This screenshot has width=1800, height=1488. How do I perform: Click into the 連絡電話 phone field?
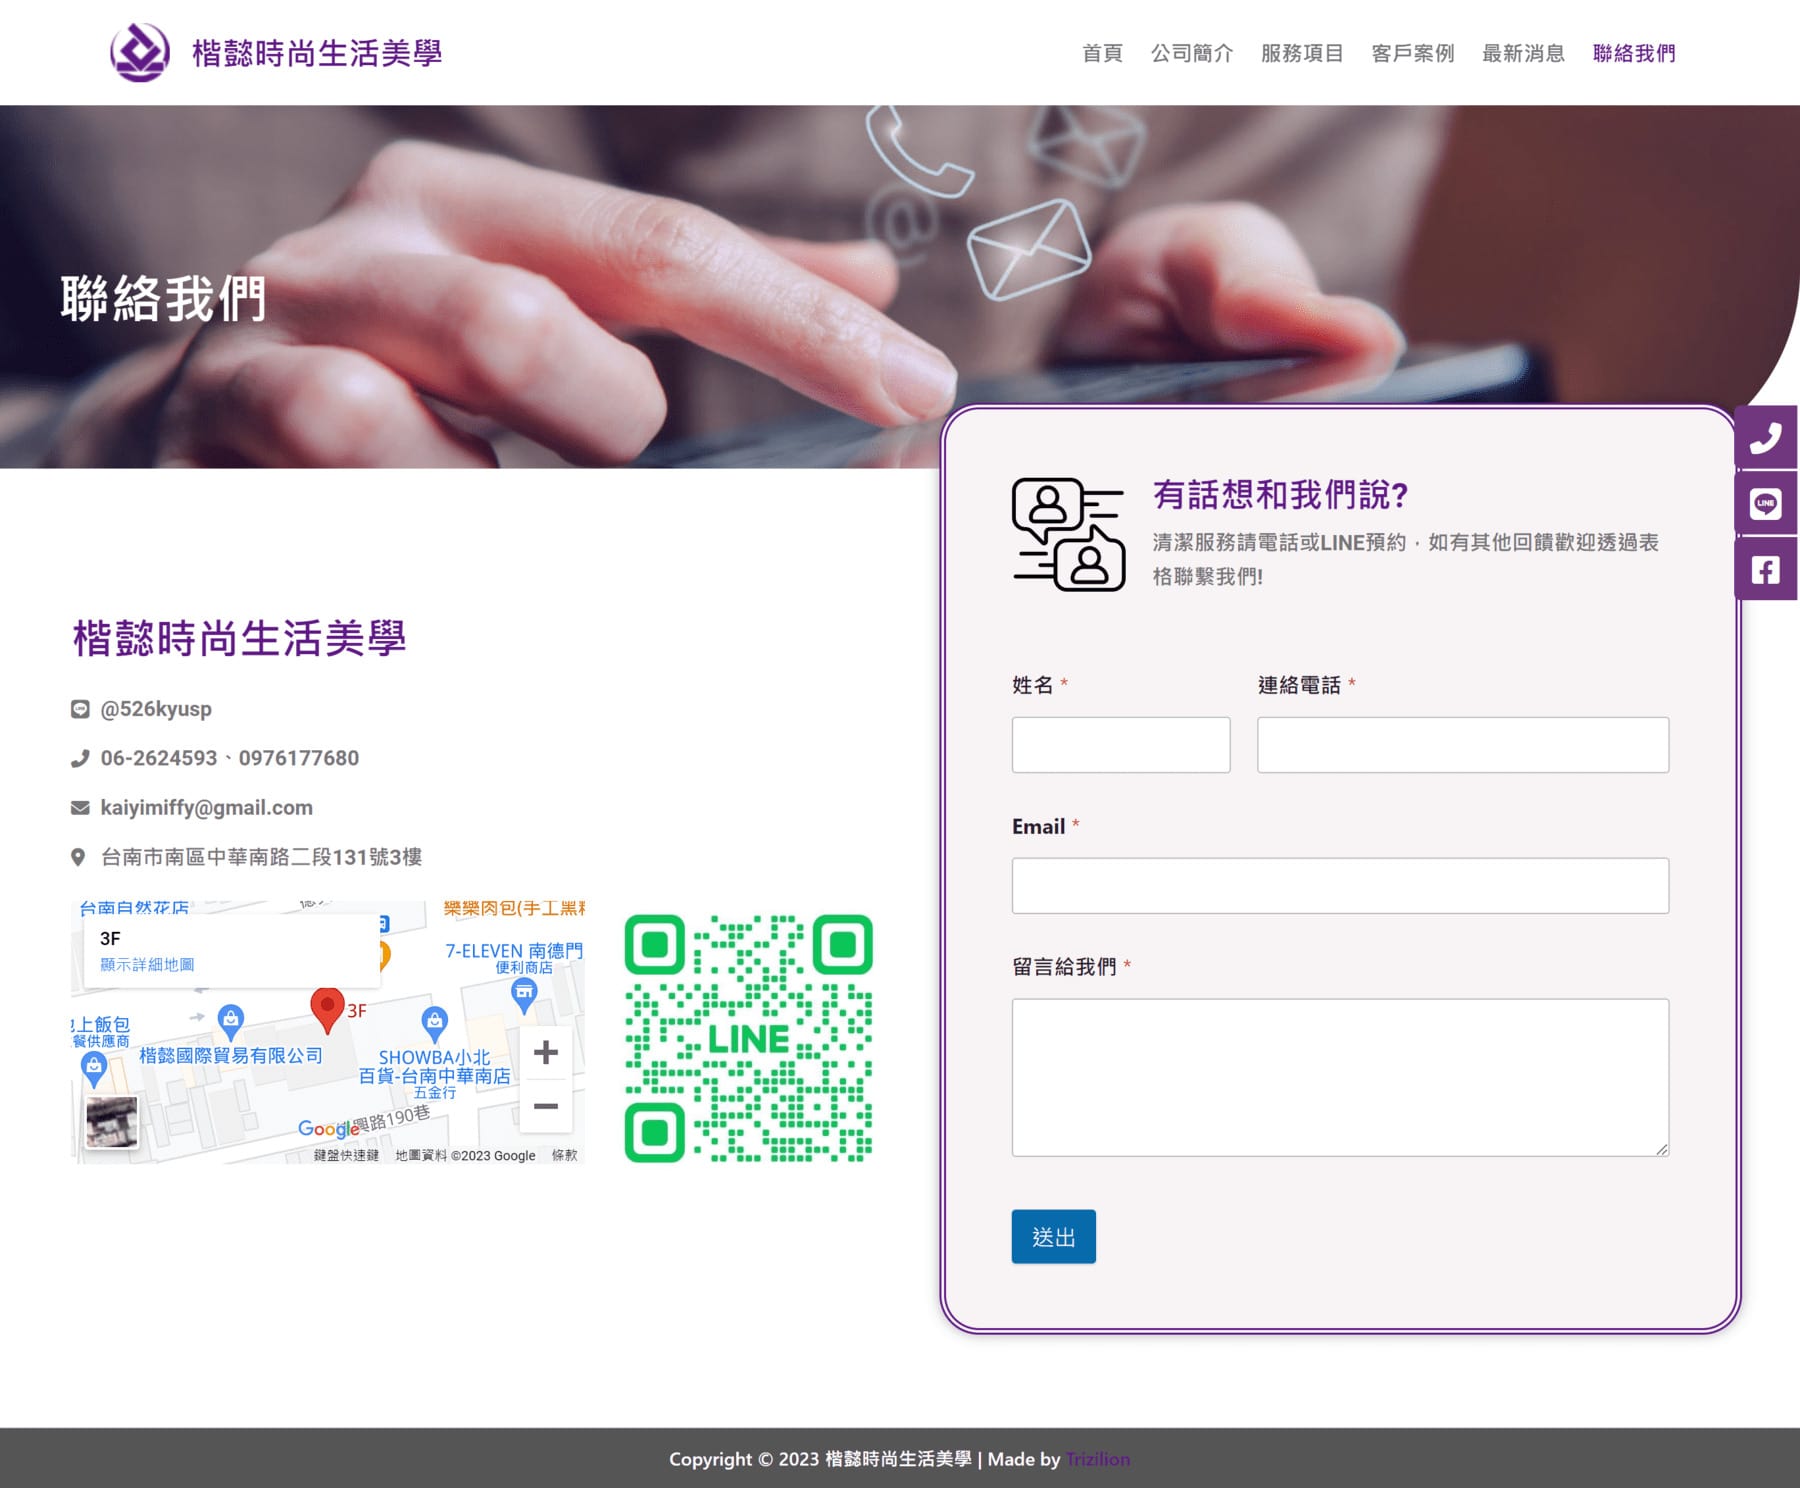coord(1462,745)
